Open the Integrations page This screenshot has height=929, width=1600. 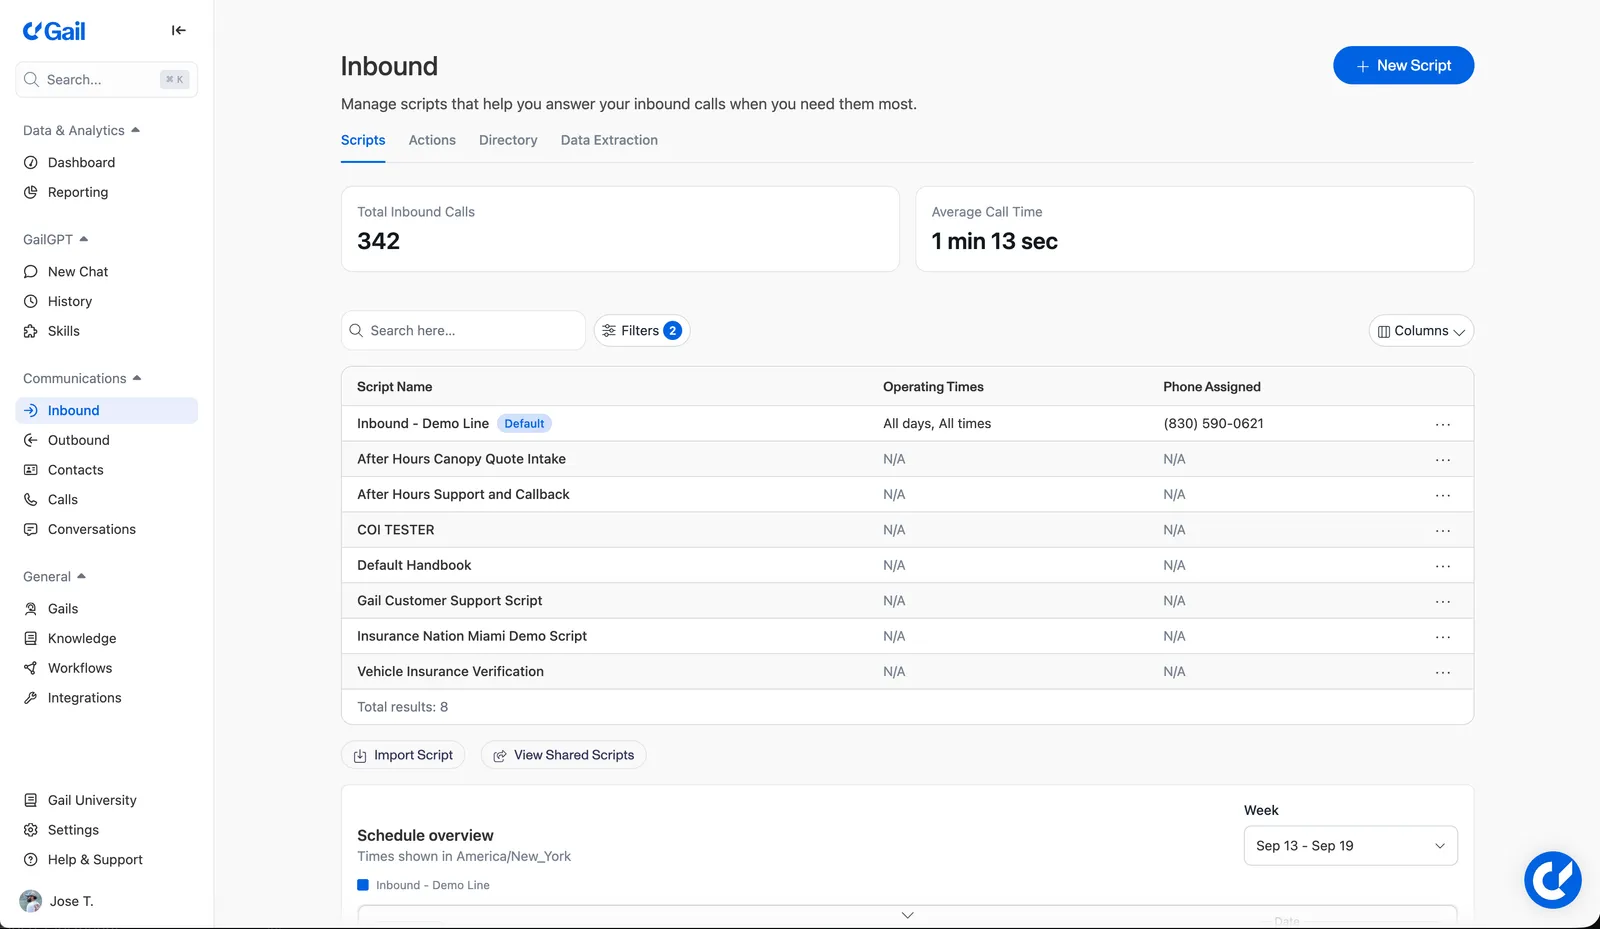[85, 699]
